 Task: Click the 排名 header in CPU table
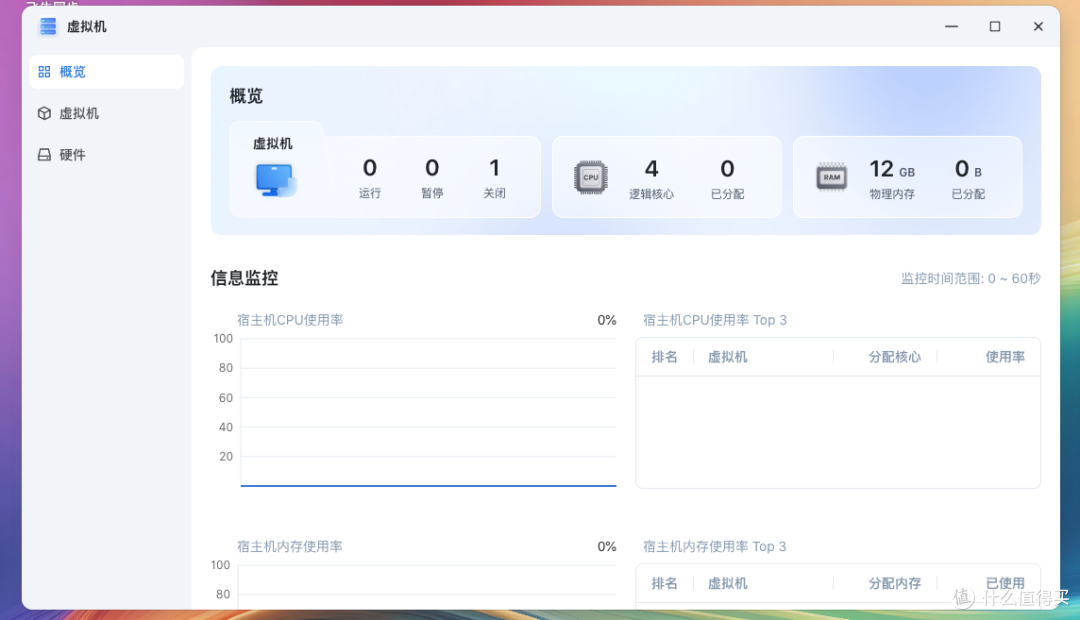pos(665,357)
